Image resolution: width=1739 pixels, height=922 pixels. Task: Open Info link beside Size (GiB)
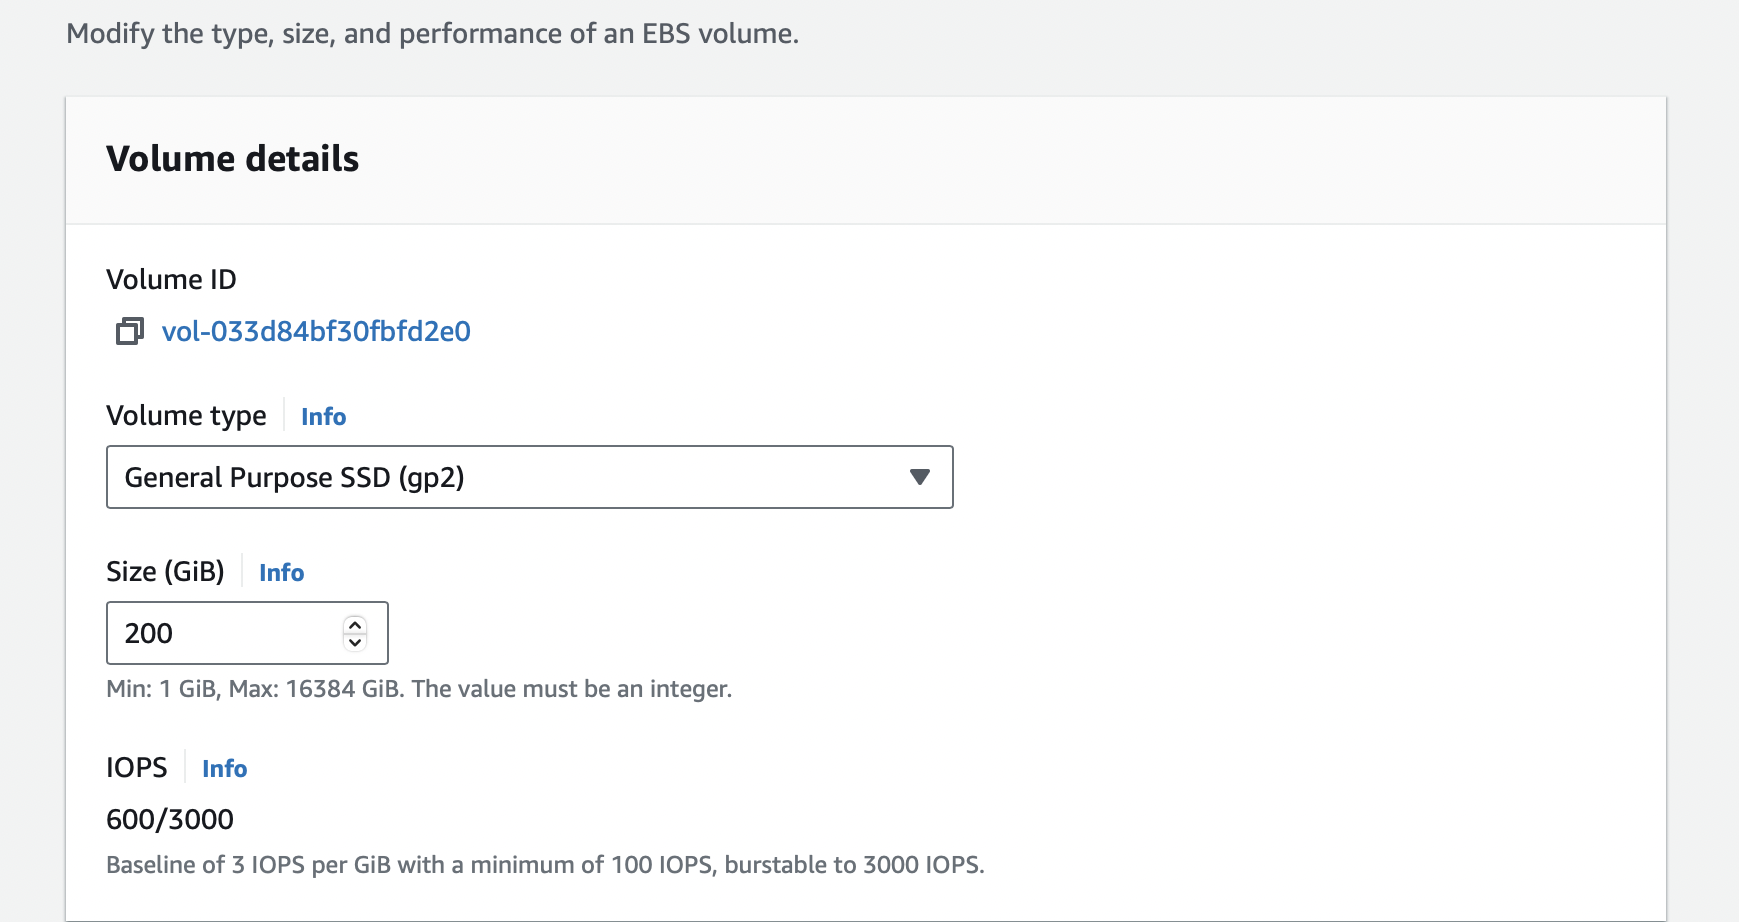coord(281,573)
